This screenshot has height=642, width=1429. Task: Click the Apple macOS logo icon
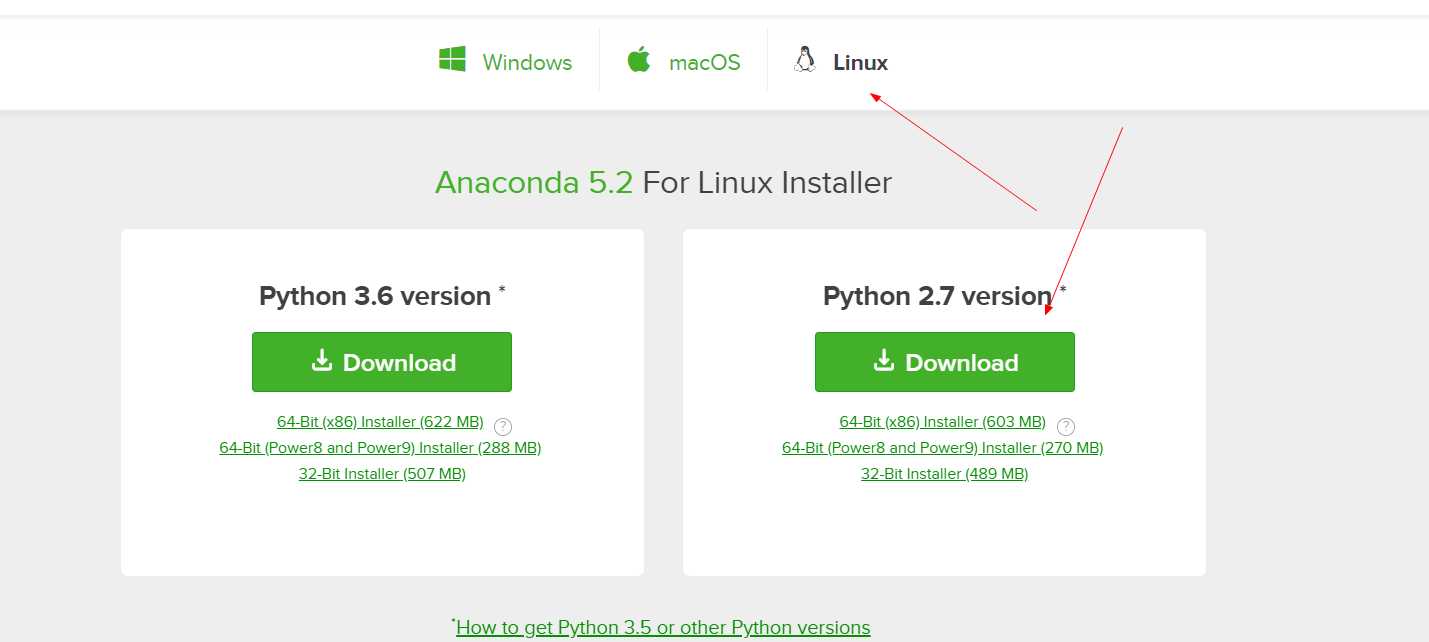click(638, 59)
